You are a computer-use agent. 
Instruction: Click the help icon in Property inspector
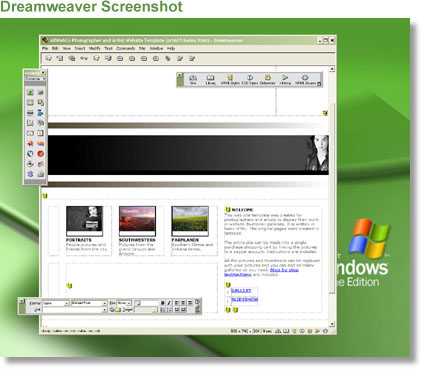point(197,302)
